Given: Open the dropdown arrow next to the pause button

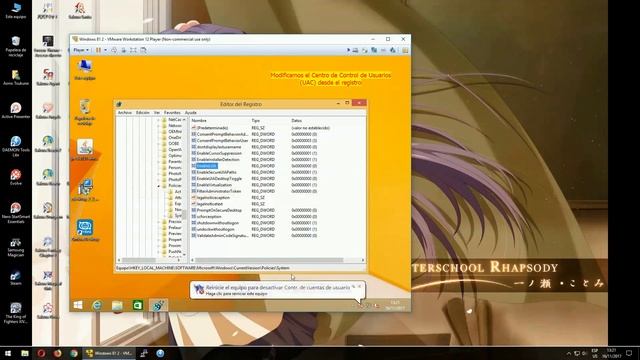Looking at the screenshot, I should coord(105,50).
